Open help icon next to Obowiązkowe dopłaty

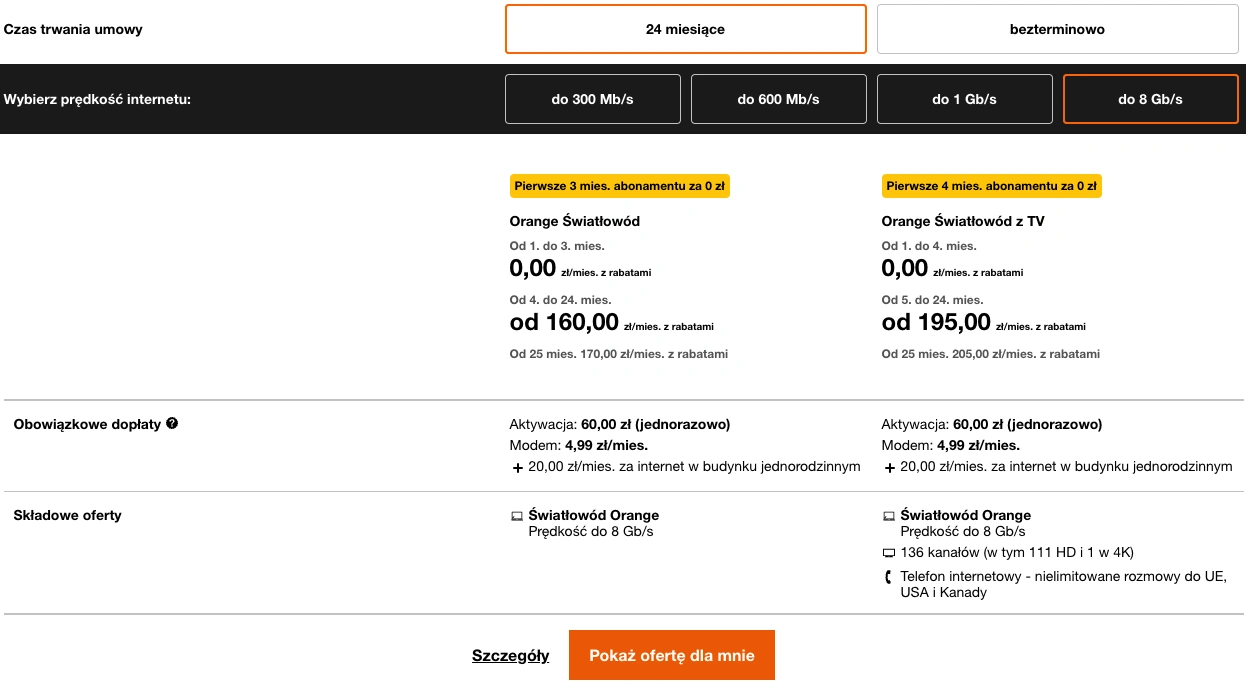[x=172, y=424]
